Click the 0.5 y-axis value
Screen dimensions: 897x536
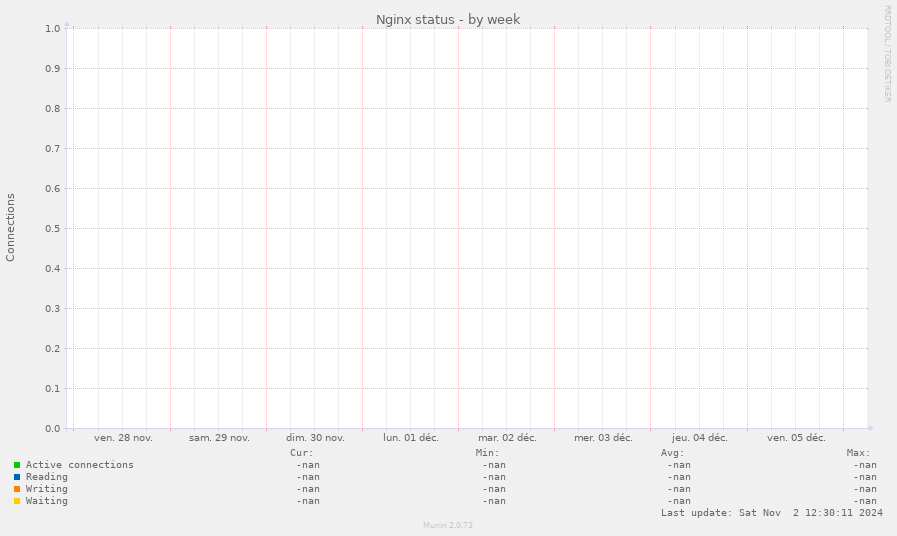pos(53,229)
